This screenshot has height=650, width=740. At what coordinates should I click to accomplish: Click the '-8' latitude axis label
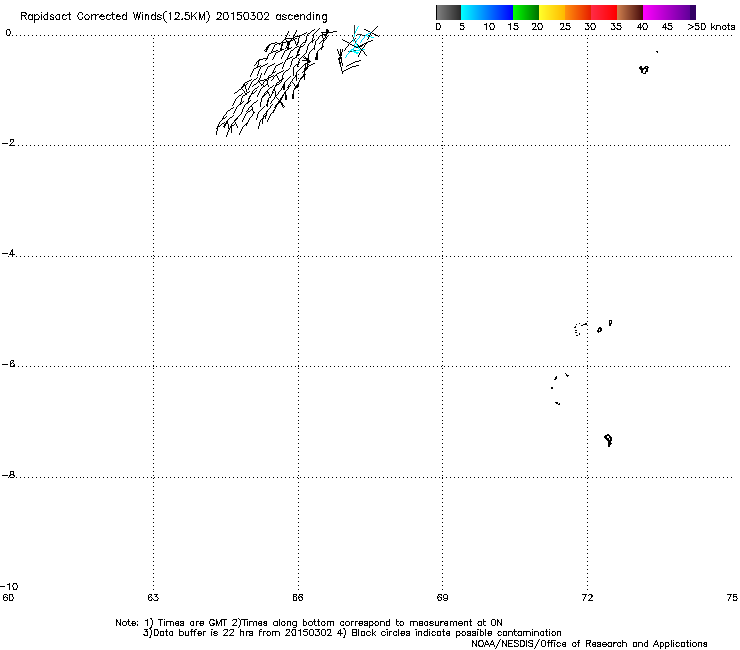pyautogui.click(x=8, y=474)
